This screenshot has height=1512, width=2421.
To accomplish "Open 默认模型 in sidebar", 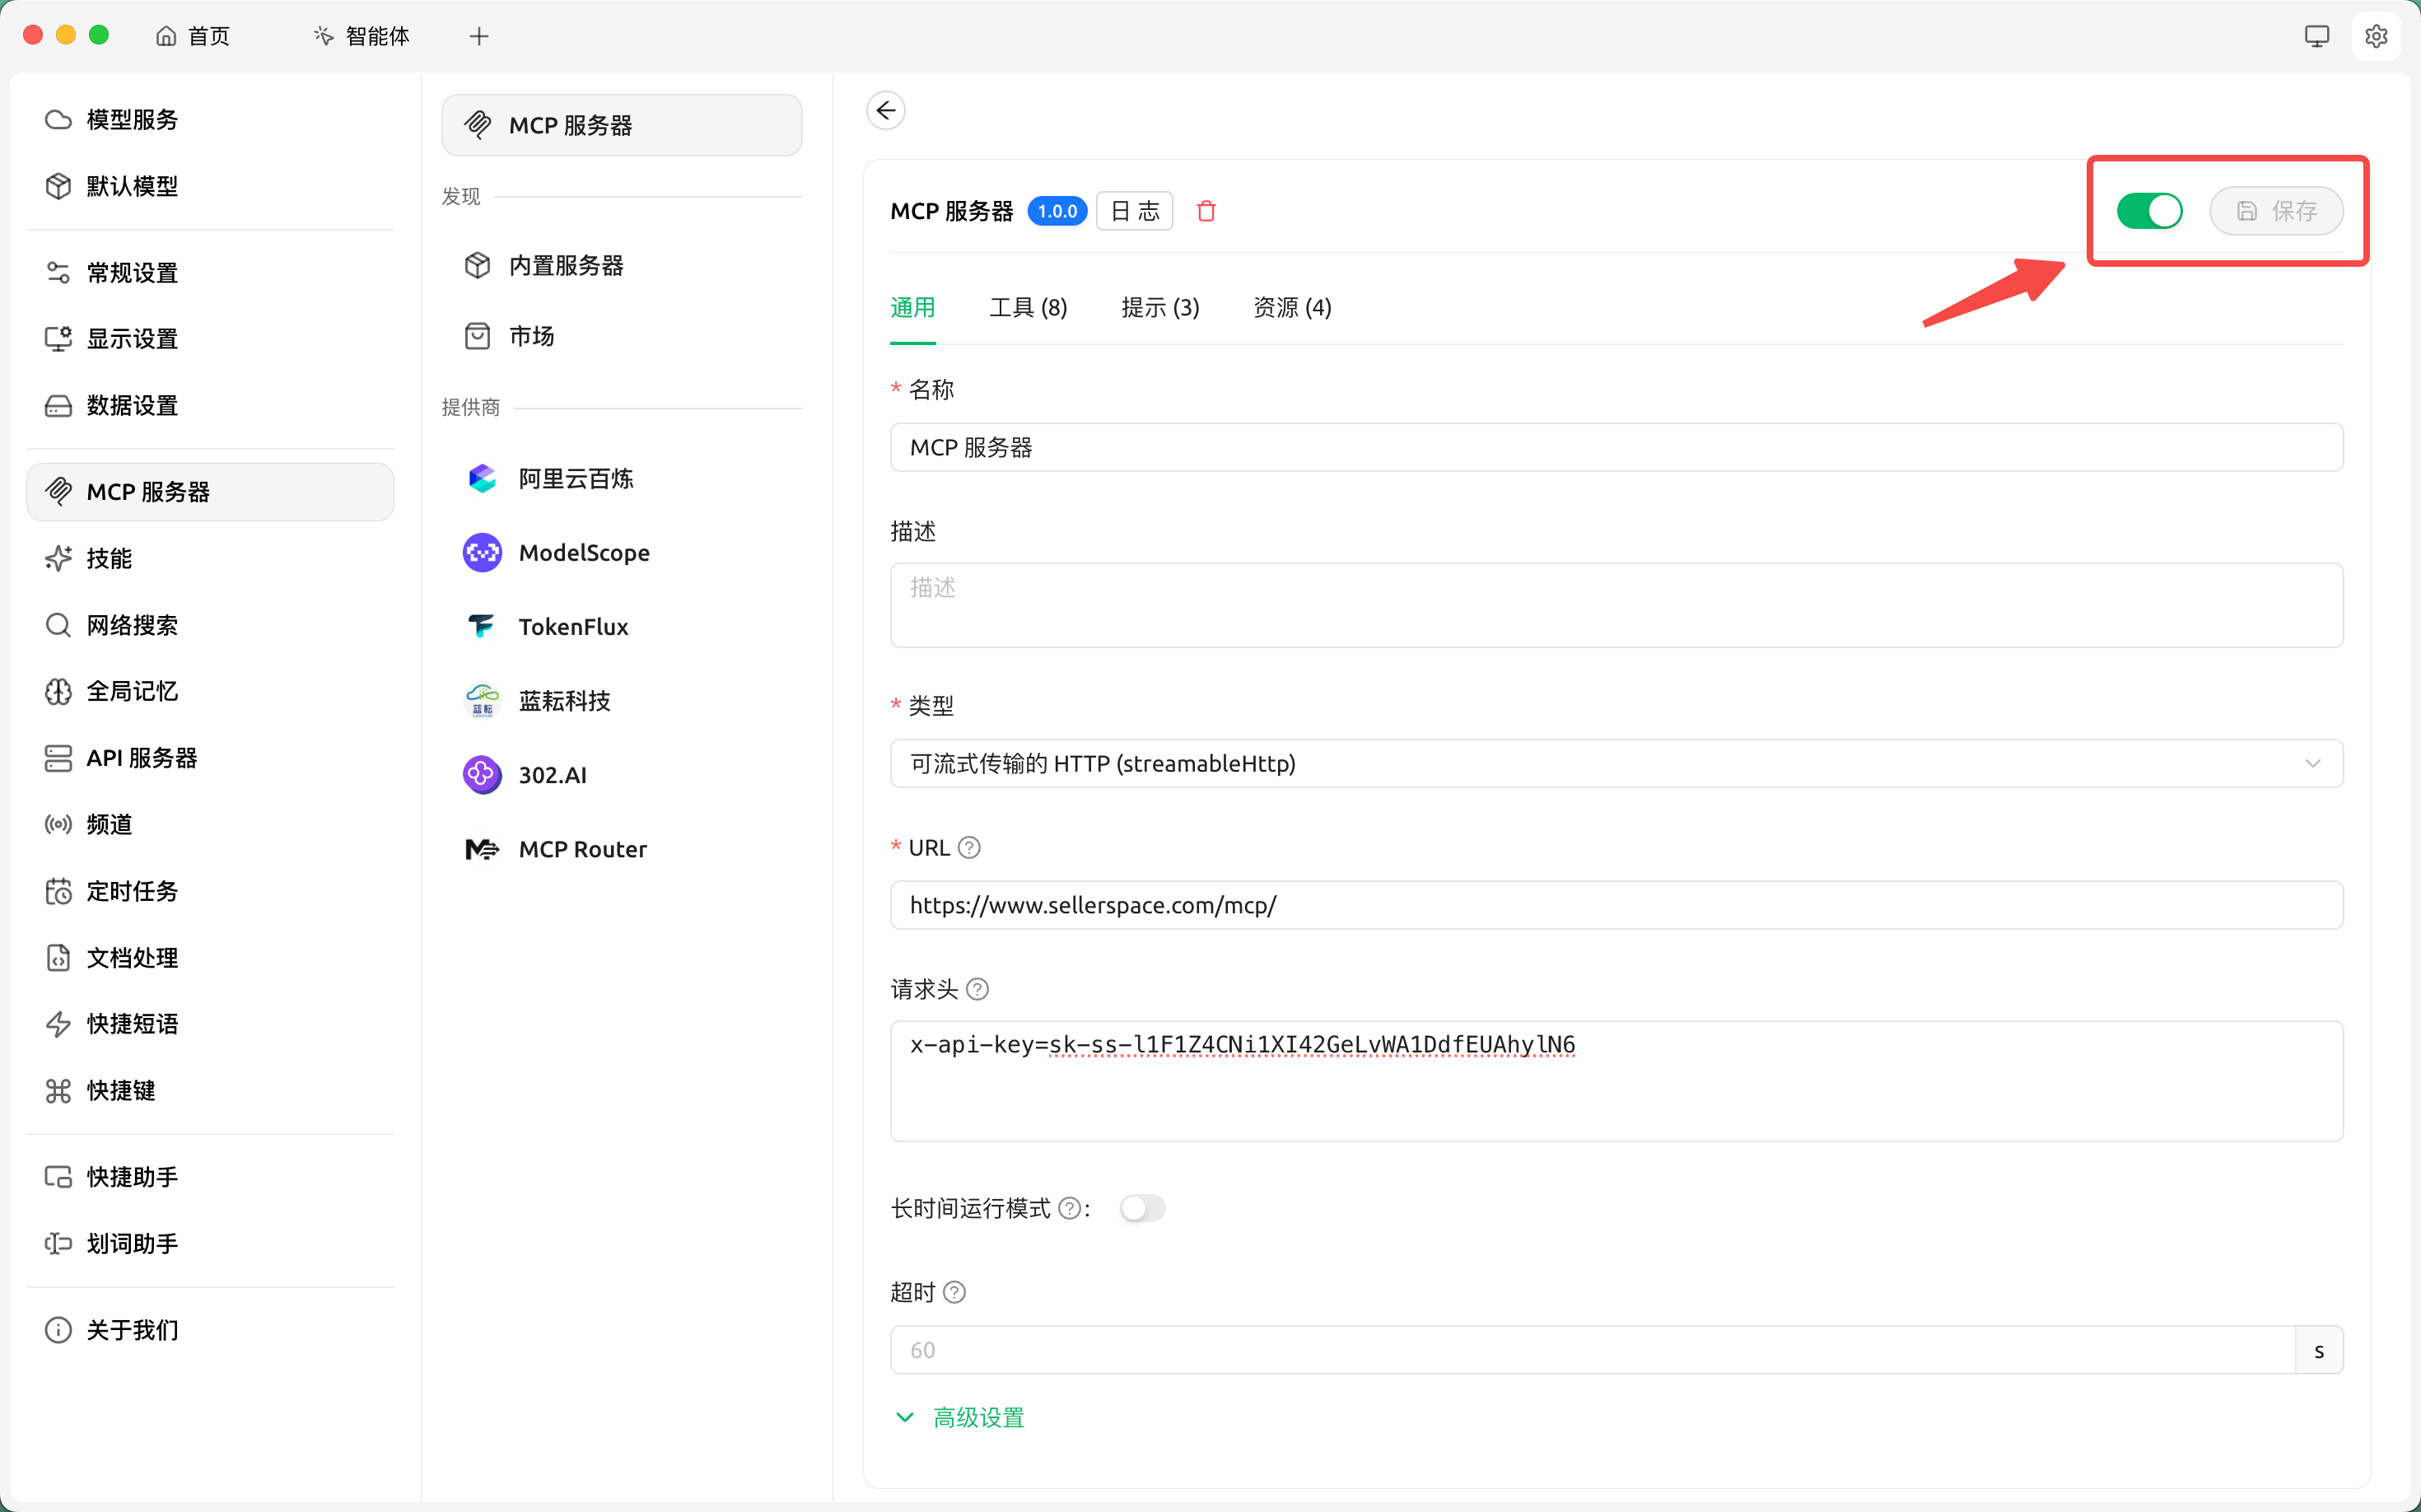I will (210, 186).
